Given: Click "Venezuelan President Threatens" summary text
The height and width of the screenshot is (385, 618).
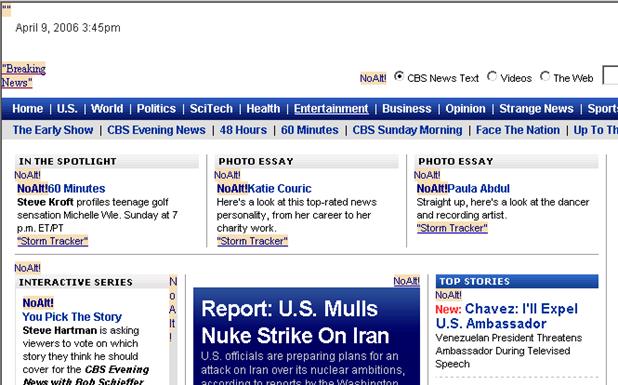Looking at the screenshot, I should point(508,338).
